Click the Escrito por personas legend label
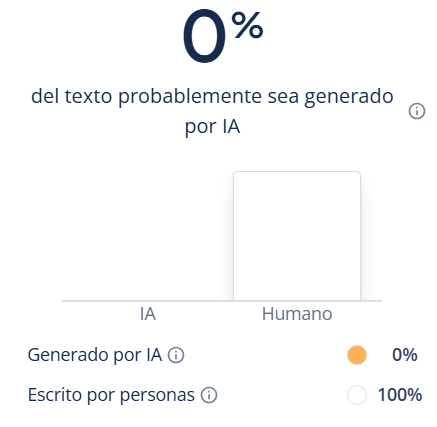The width and height of the screenshot is (437, 427). coord(111,395)
